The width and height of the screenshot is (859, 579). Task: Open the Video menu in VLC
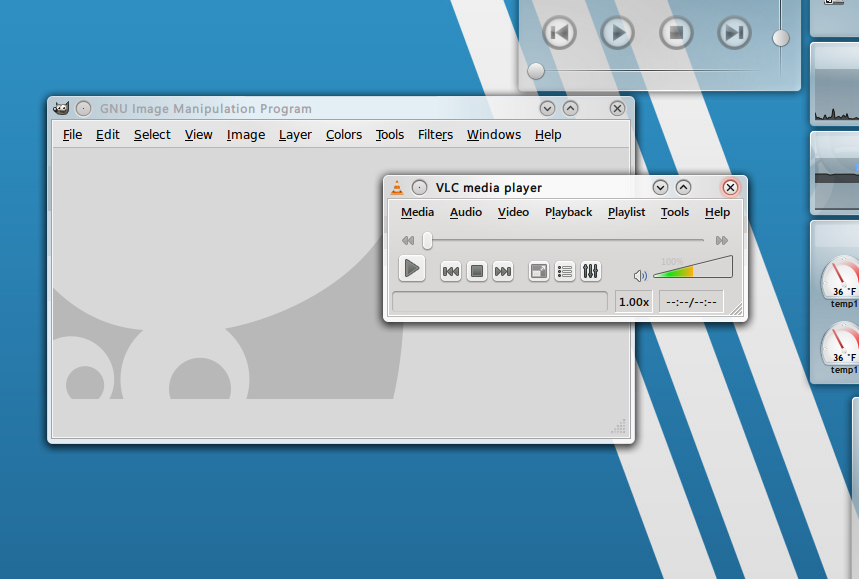coord(513,213)
